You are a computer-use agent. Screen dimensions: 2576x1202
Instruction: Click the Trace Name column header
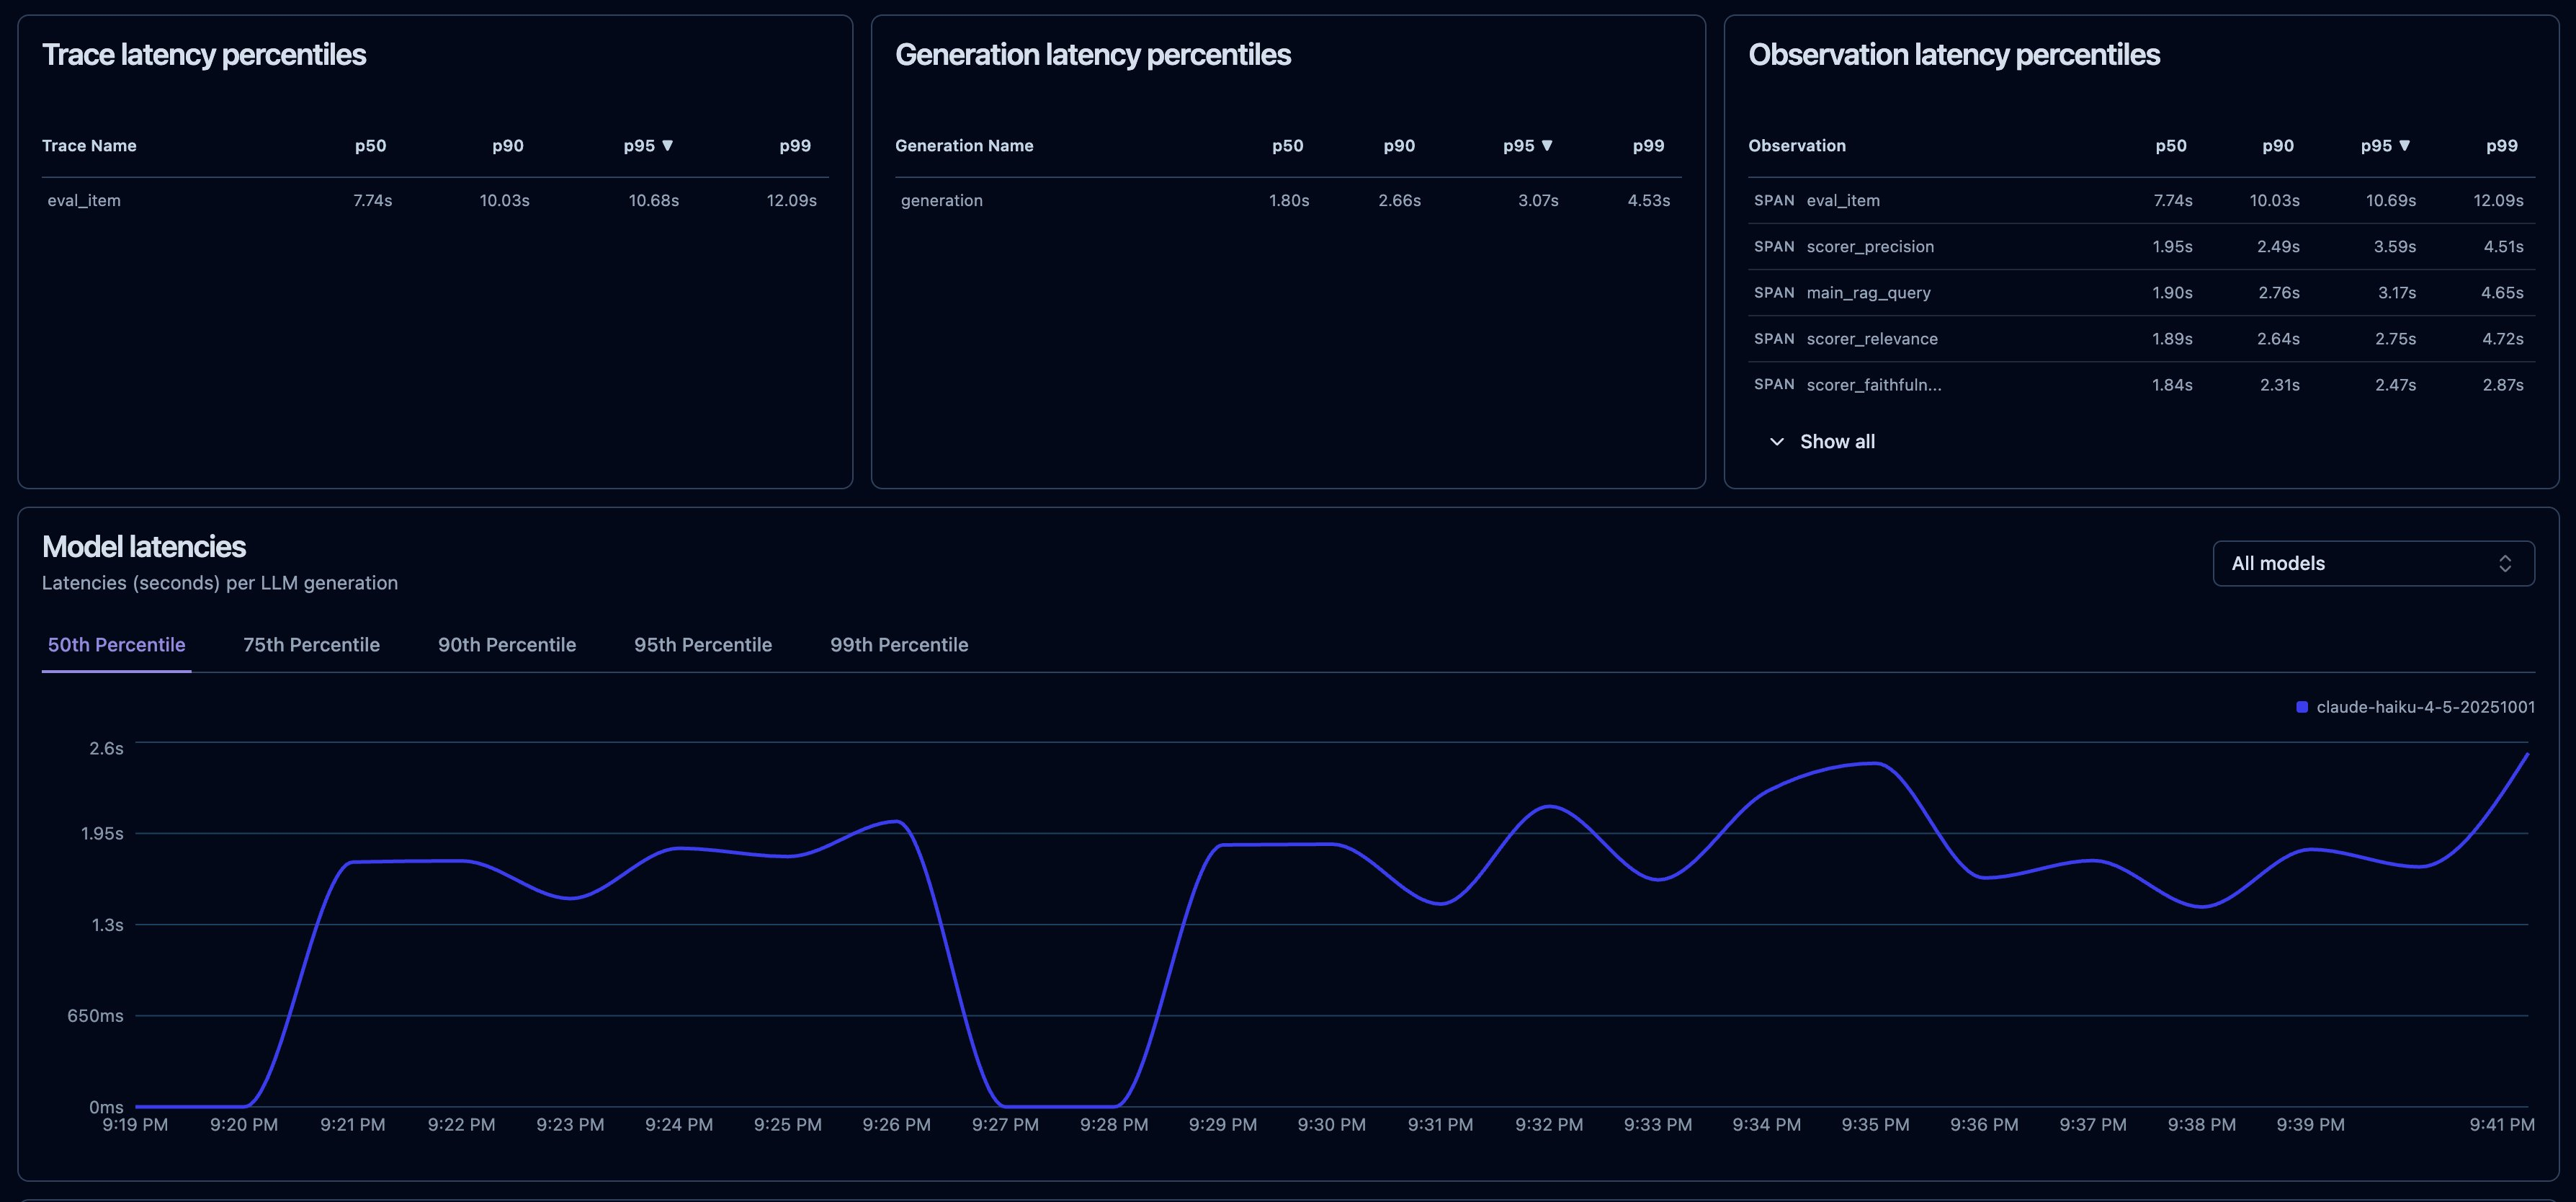(x=89, y=146)
